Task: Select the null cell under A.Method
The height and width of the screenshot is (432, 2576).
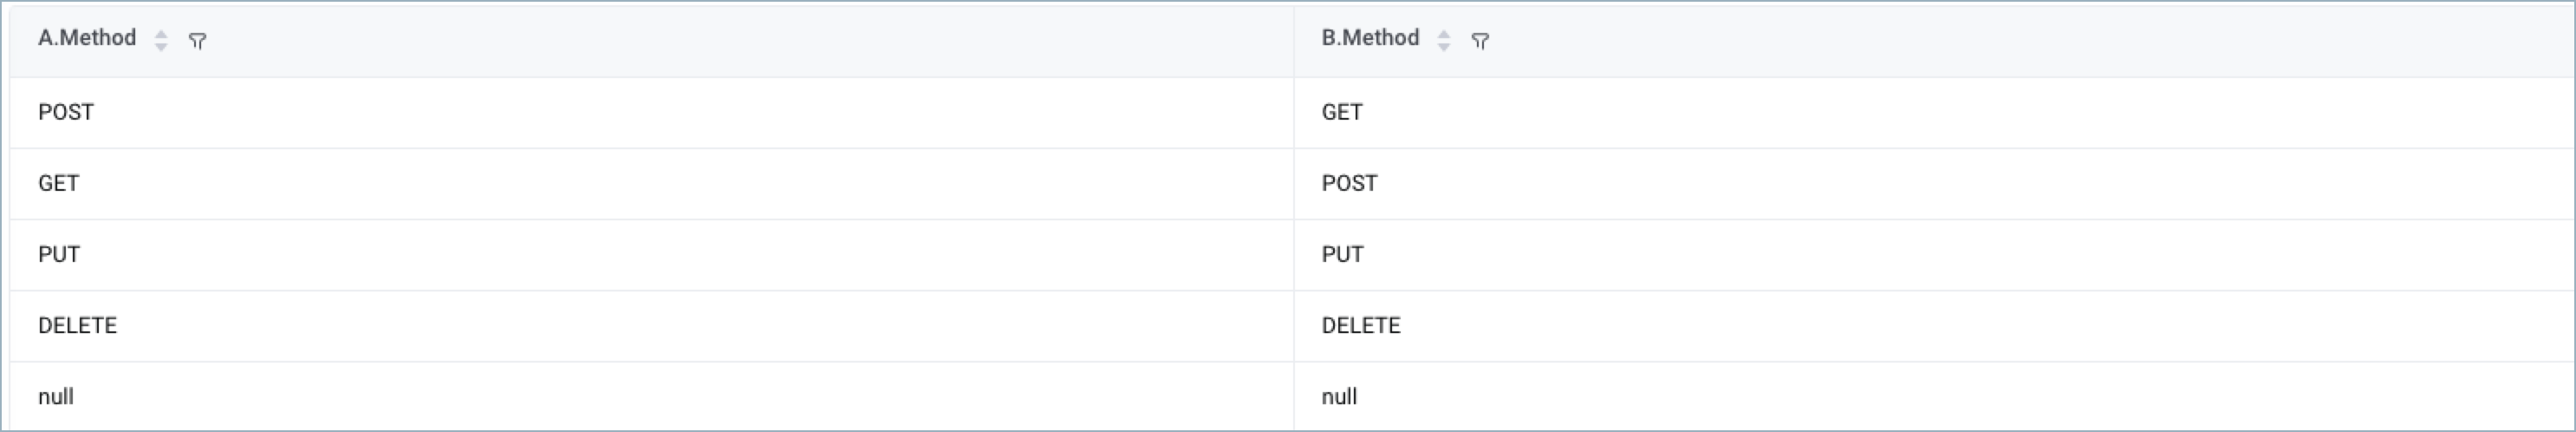Action: tap(652, 397)
